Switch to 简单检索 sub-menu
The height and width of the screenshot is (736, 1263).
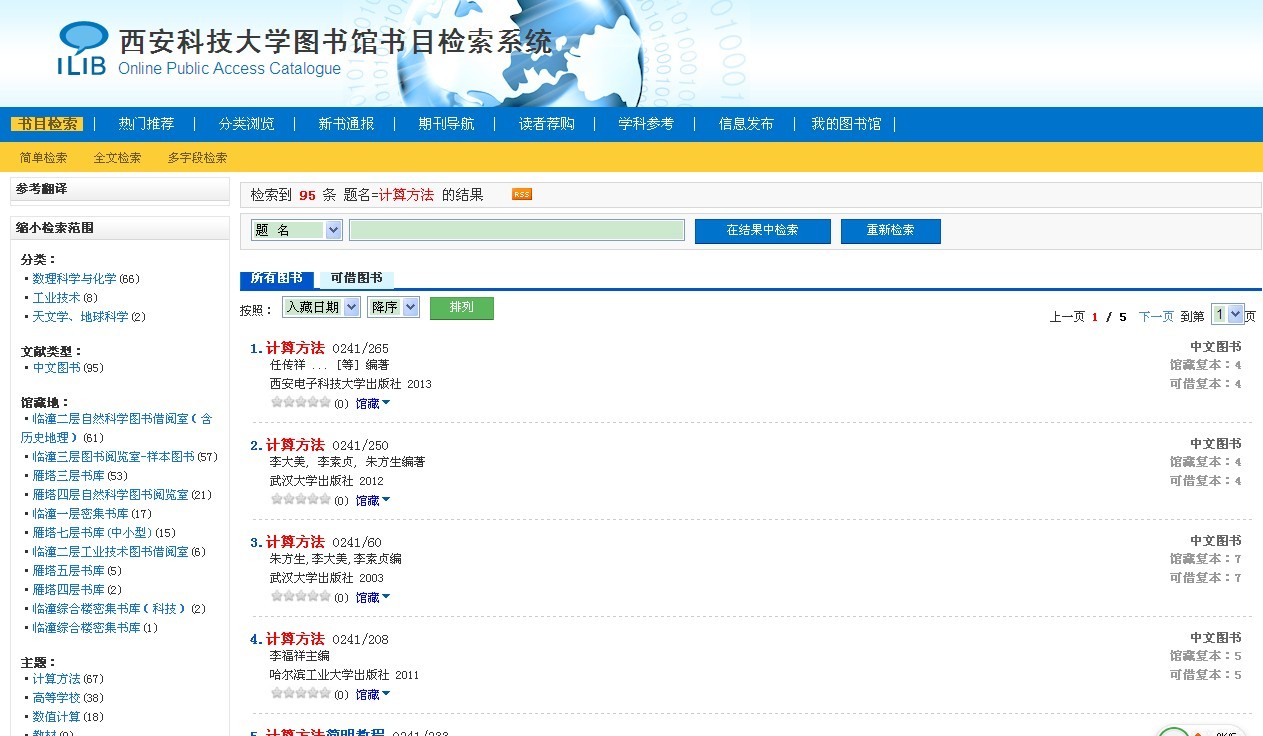tap(43, 158)
